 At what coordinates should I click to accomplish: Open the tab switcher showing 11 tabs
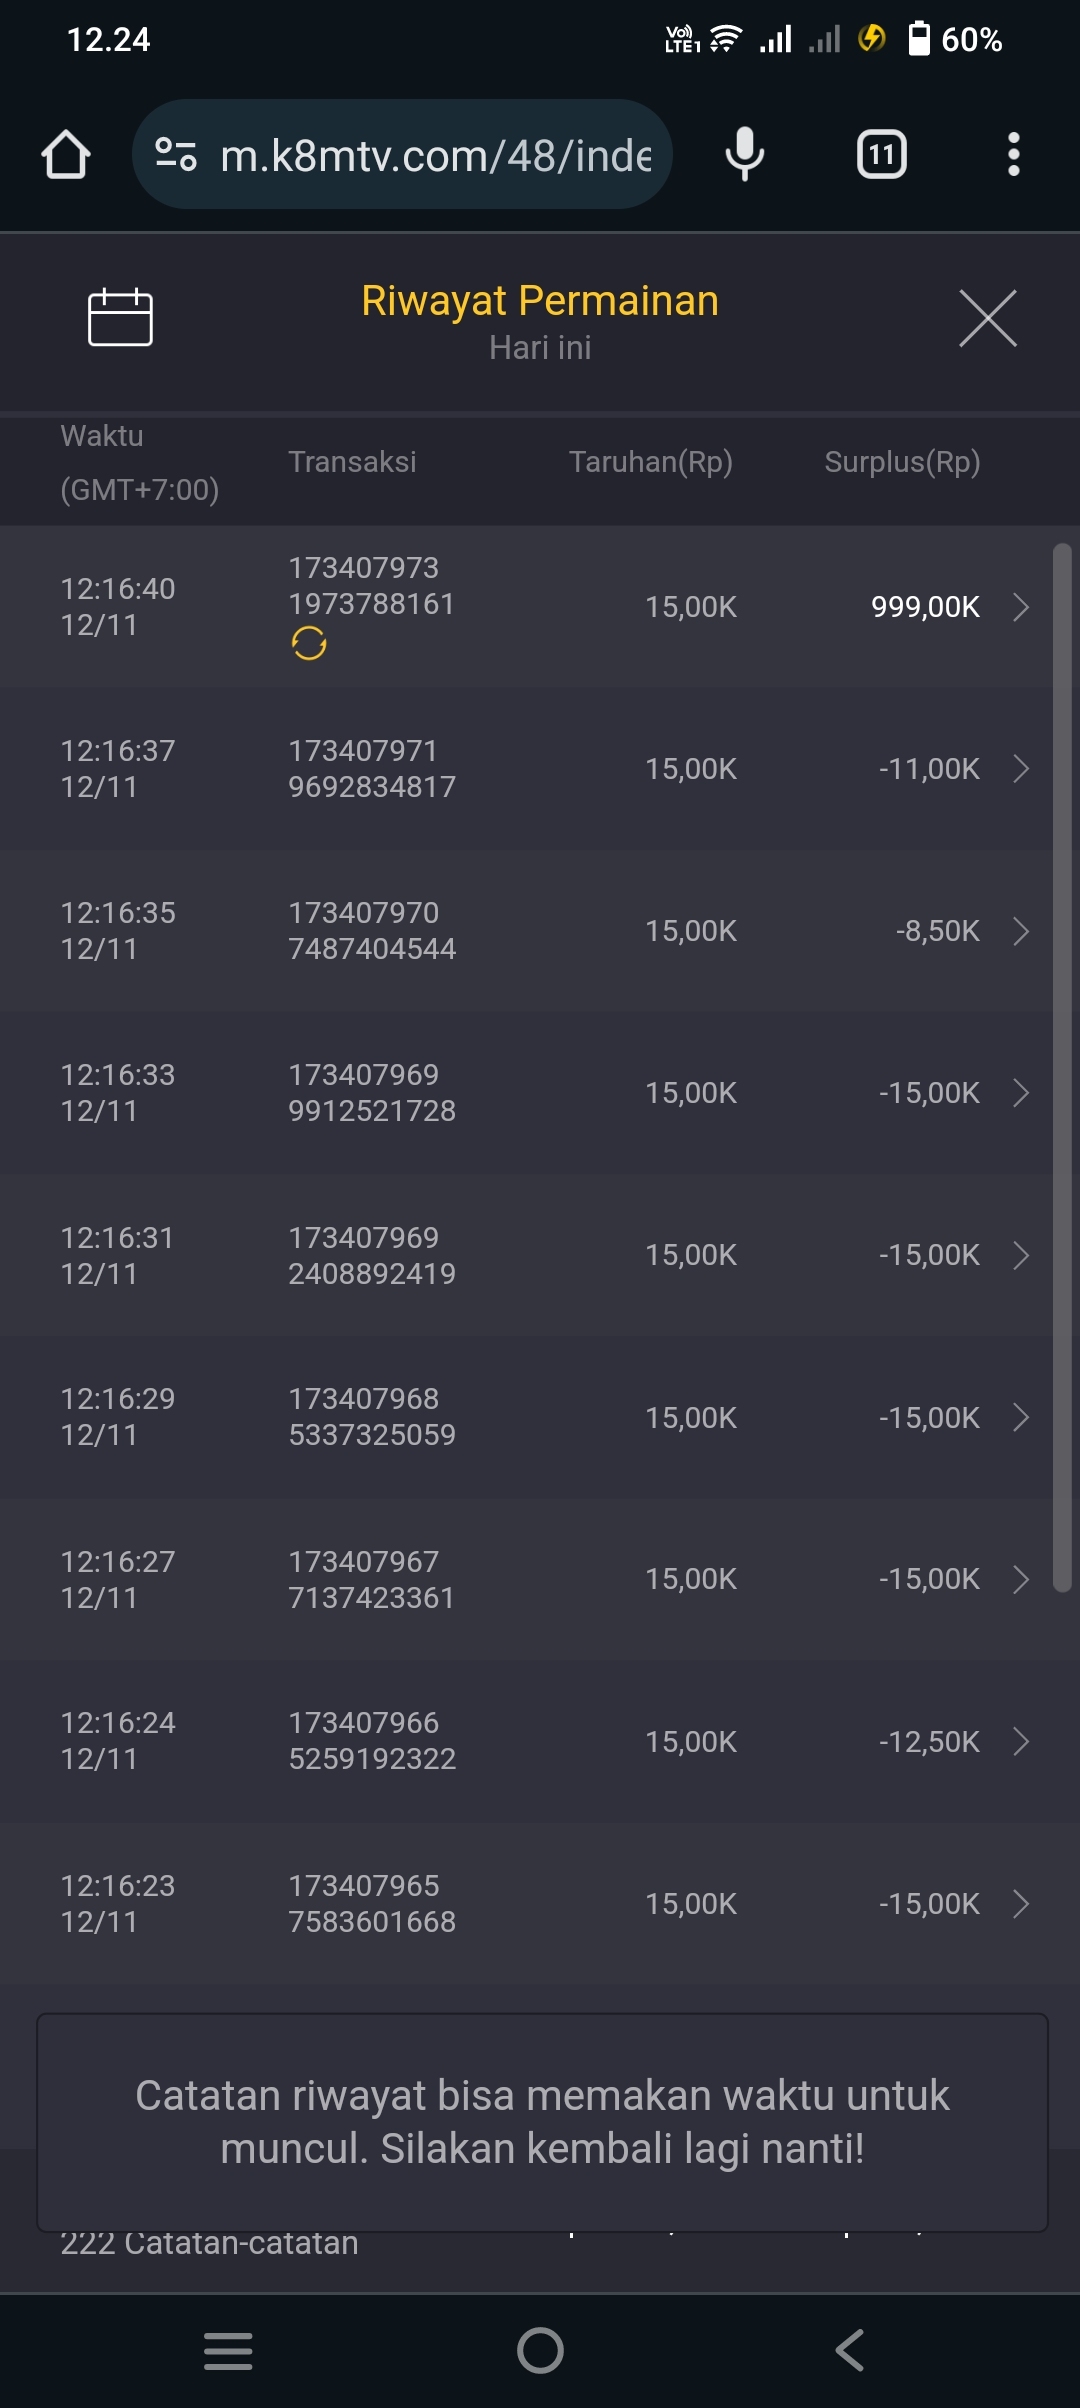[x=881, y=155]
